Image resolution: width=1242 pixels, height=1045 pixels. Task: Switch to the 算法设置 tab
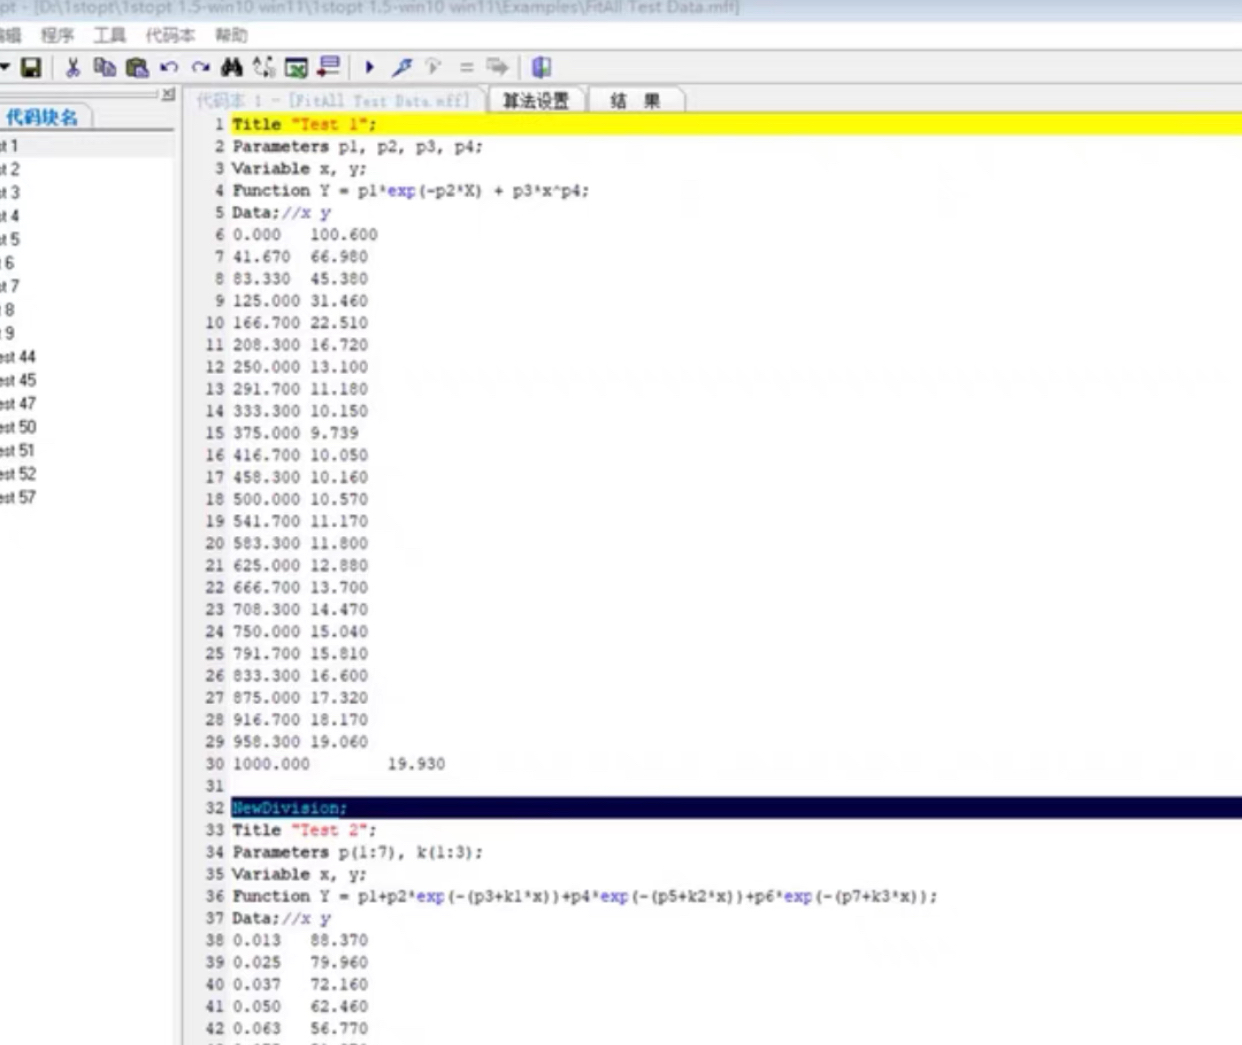(x=536, y=100)
